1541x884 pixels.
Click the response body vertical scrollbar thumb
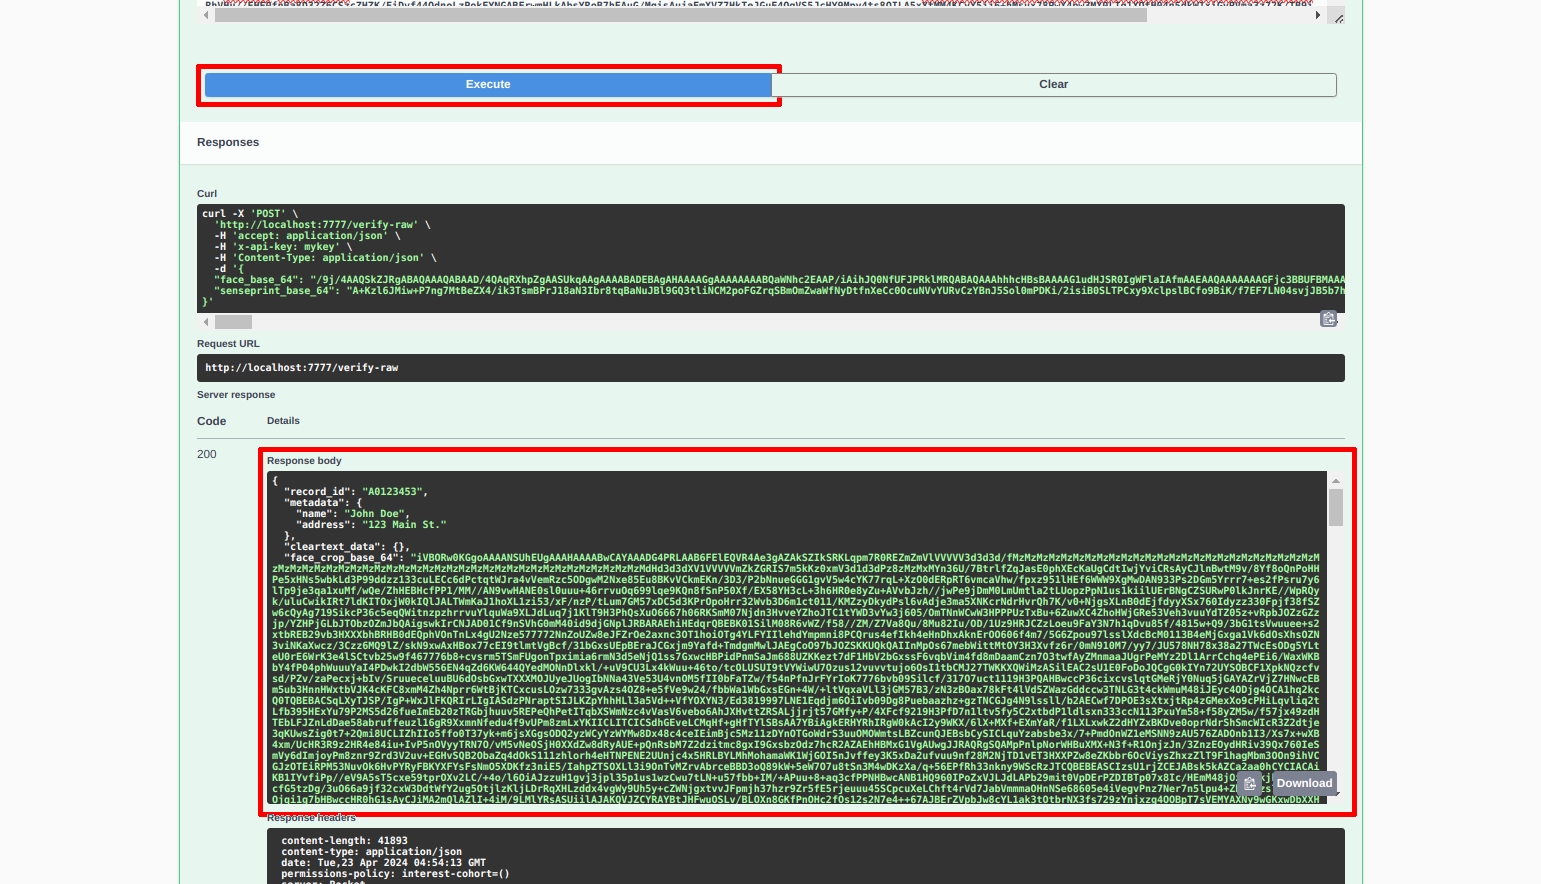tap(1335, 508)
